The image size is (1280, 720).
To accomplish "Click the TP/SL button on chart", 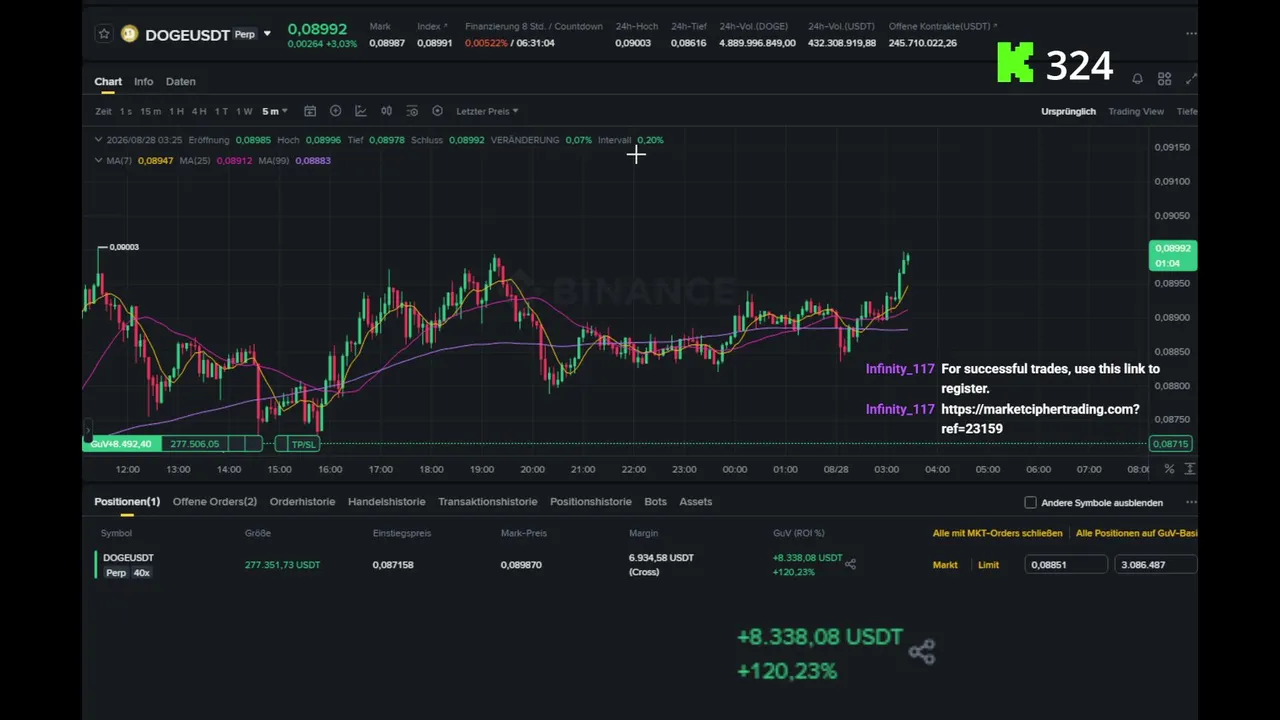I will pos(303,444).
